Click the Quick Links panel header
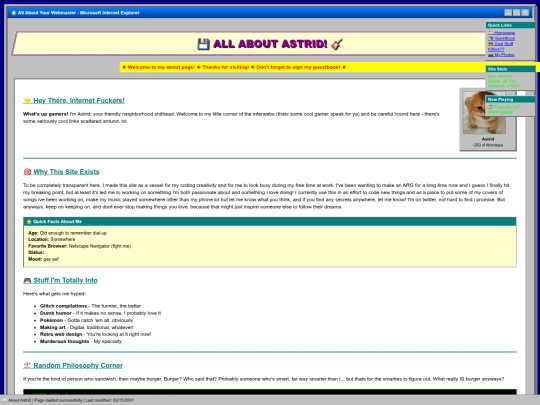 510,25
